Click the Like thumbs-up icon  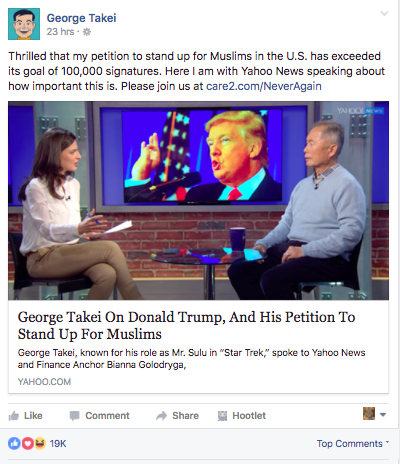click(x=14, y=416)
